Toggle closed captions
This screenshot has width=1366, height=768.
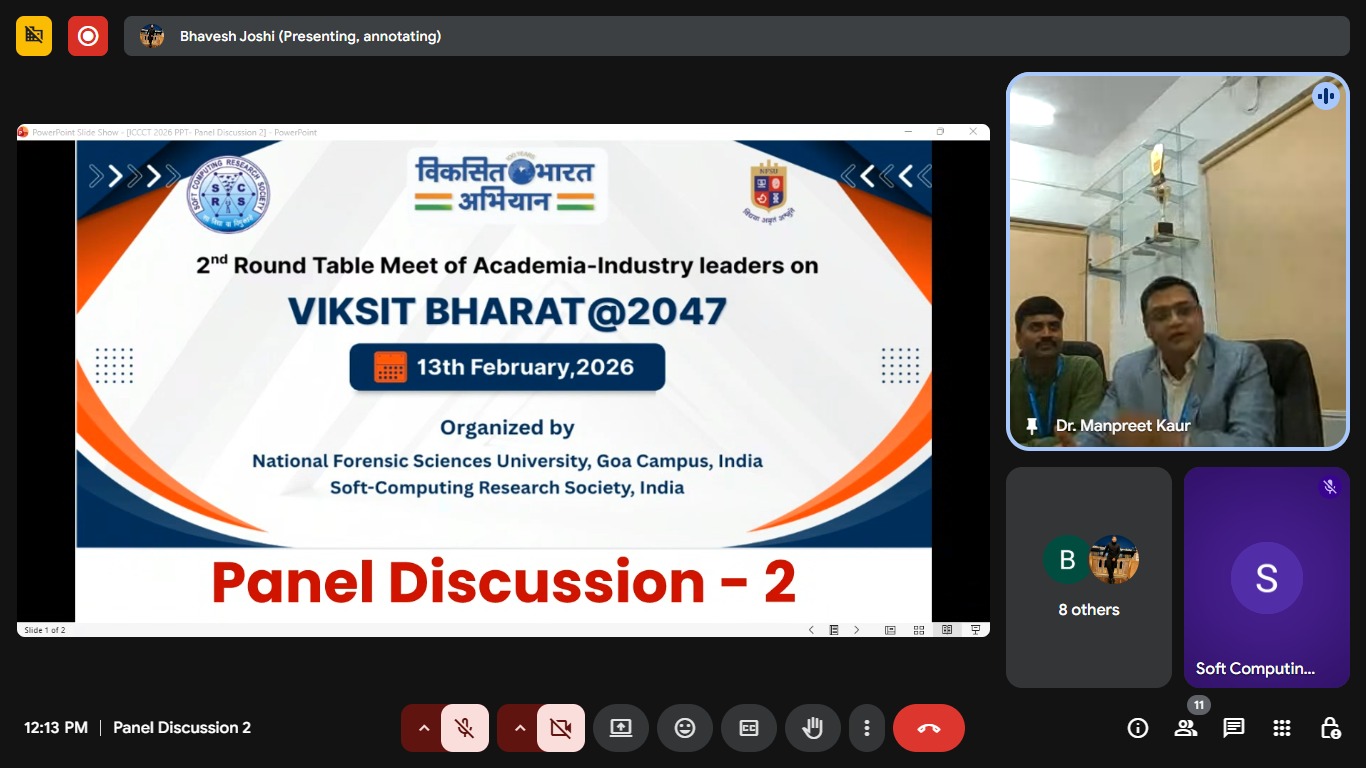click(749, 728)
